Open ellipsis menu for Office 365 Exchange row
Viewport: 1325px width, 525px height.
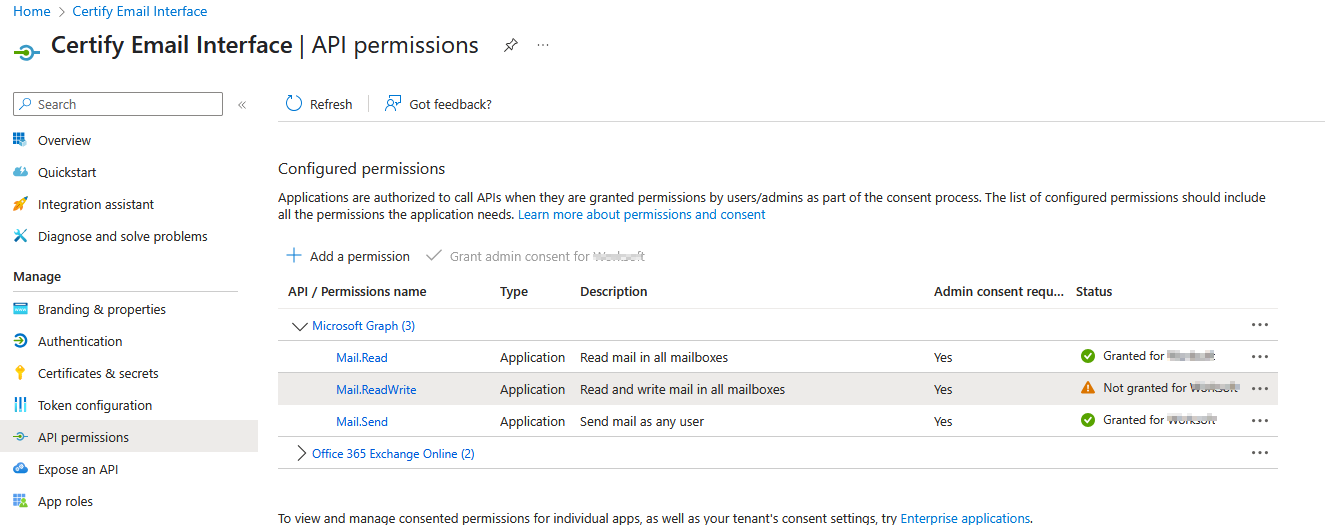1260,453
